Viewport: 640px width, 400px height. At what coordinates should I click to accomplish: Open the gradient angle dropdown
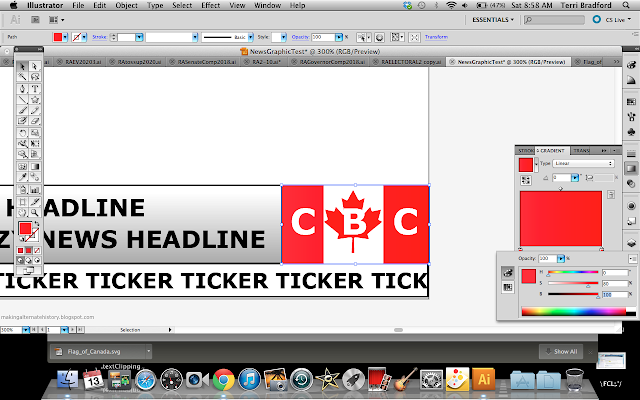tap(575, 178)
